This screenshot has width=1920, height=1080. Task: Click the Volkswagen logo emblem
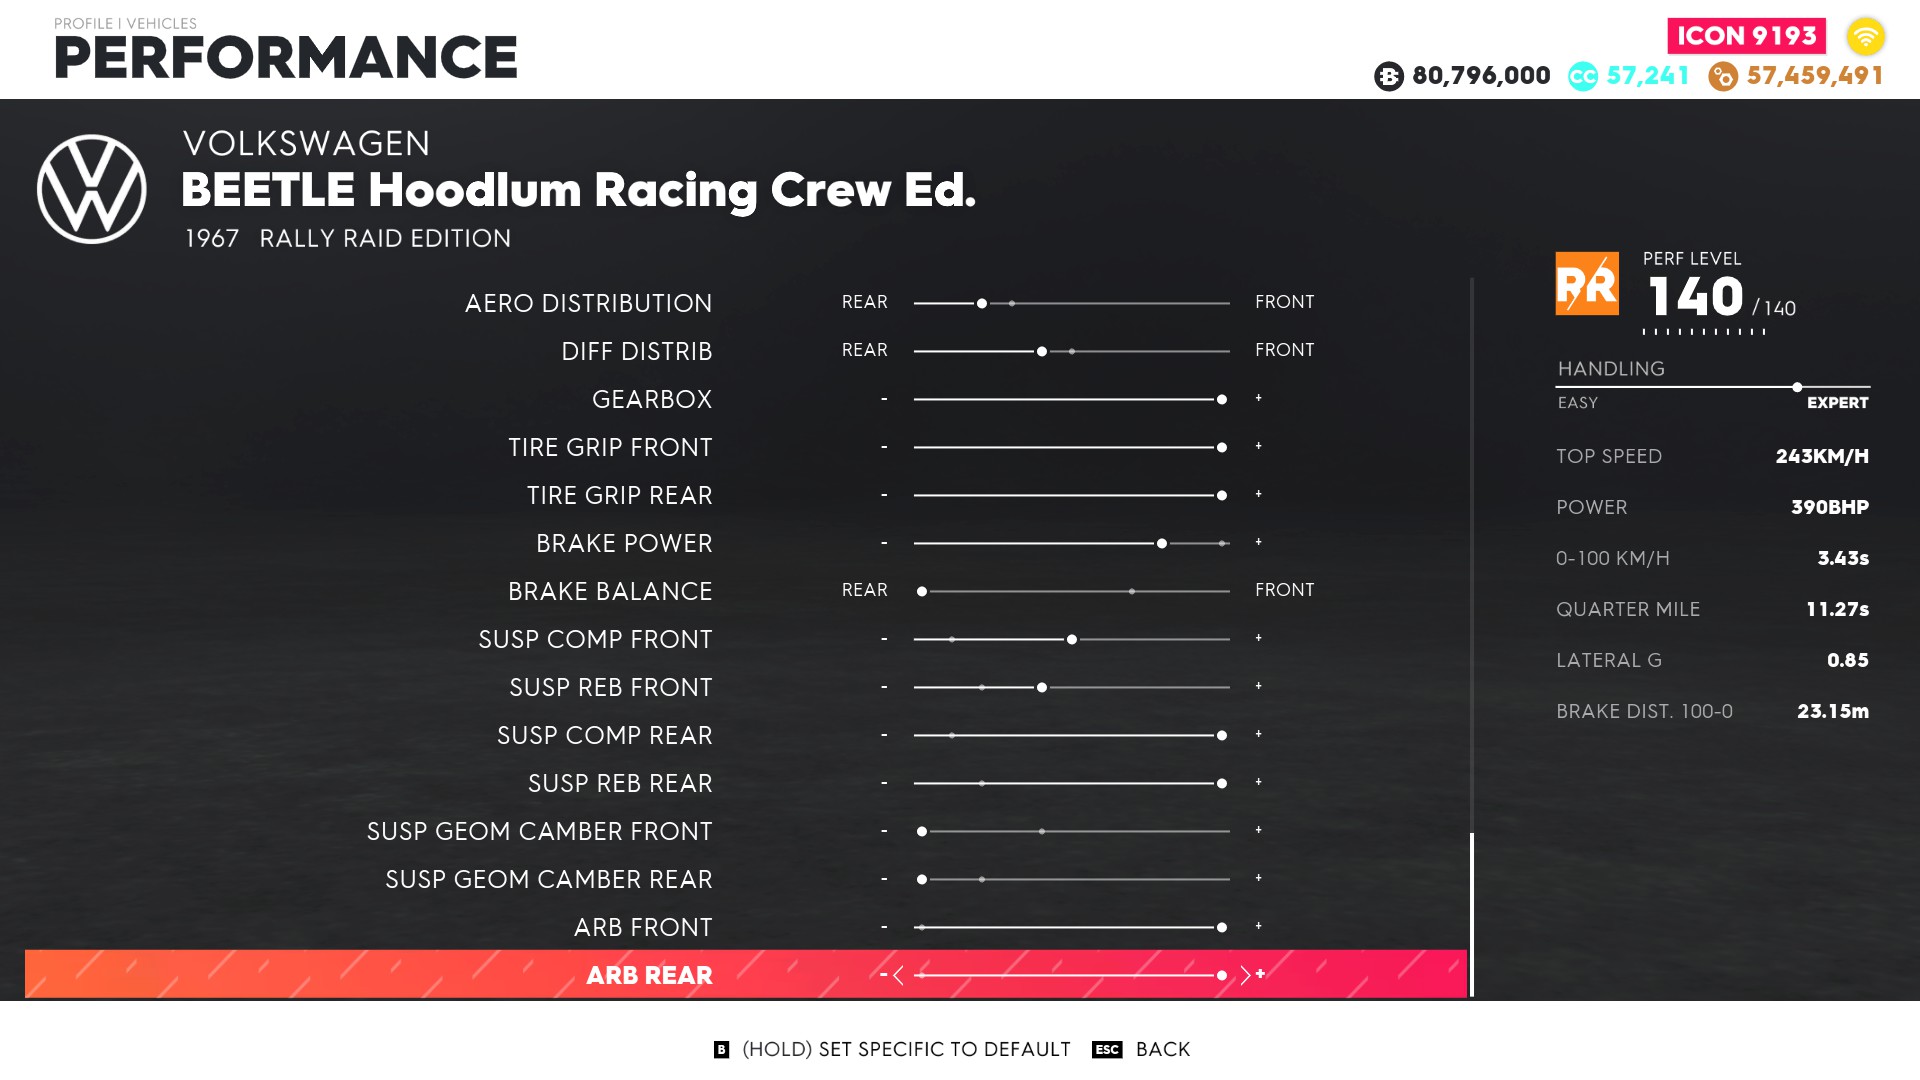point(91,189)
